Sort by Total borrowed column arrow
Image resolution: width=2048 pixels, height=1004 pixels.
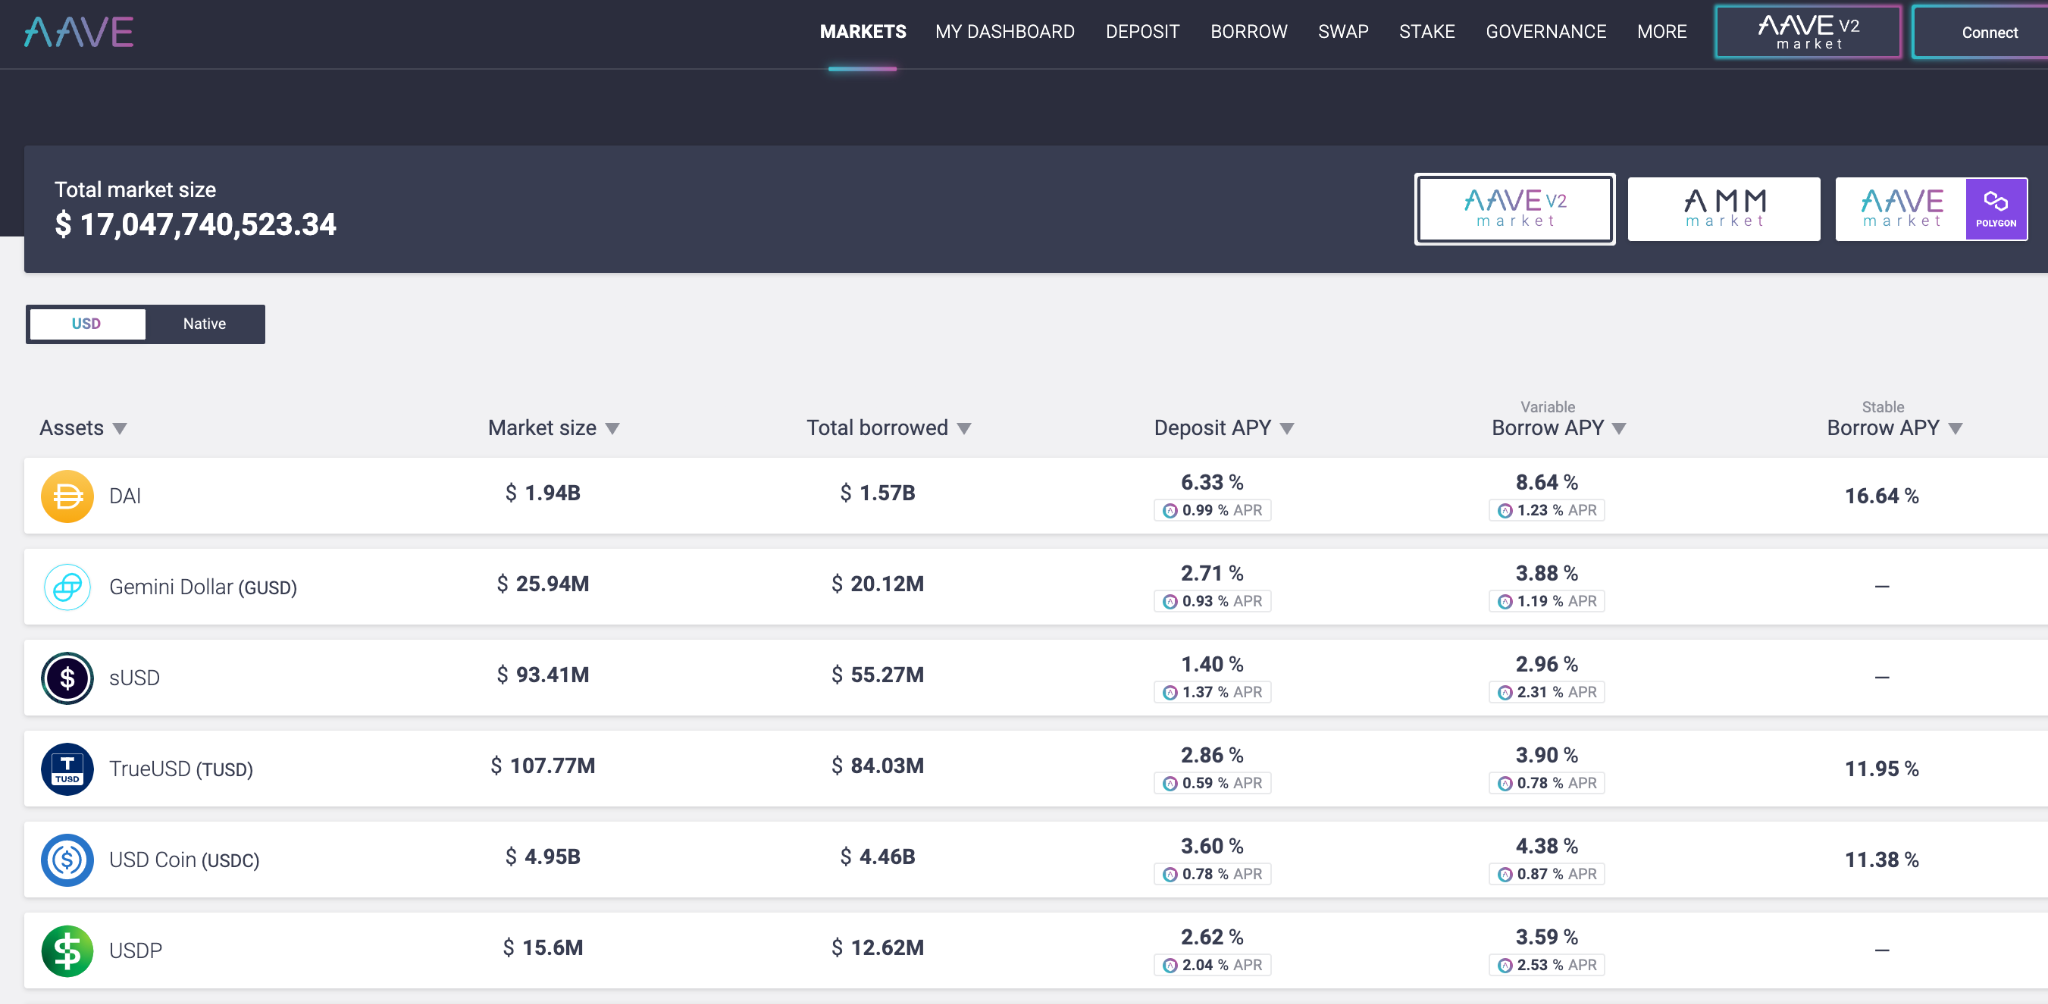(964, 429)
